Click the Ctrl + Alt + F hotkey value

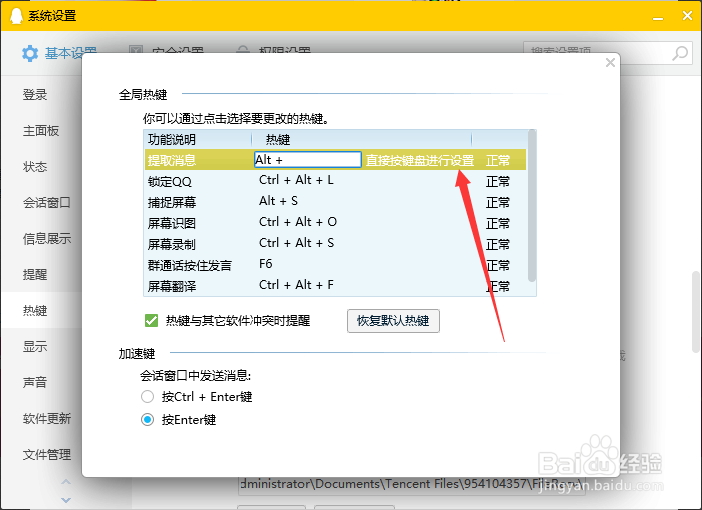click(296, 285)
